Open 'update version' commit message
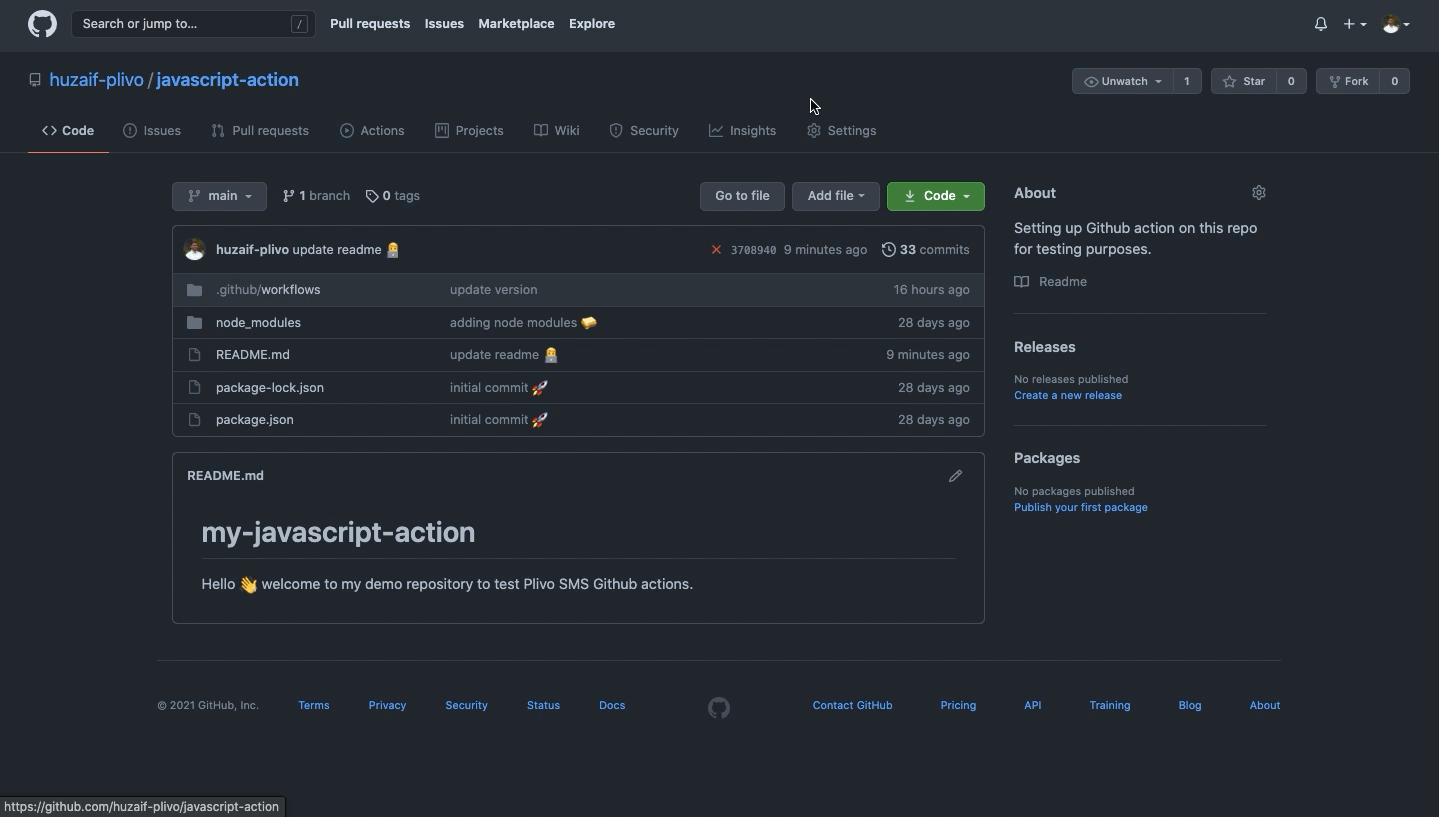This screenshot has width=1439, height=817. pos(493,290)
